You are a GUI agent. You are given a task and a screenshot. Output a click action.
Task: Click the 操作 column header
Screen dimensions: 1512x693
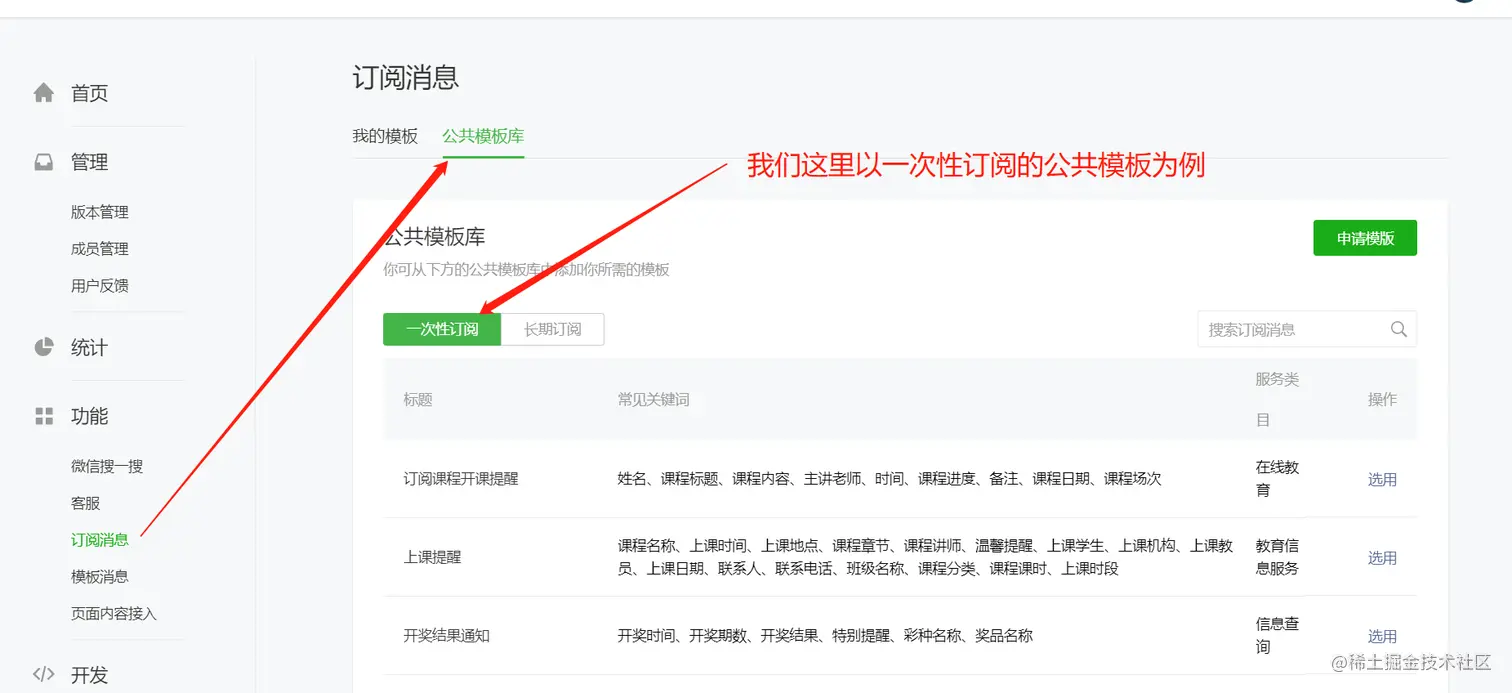1382,399
